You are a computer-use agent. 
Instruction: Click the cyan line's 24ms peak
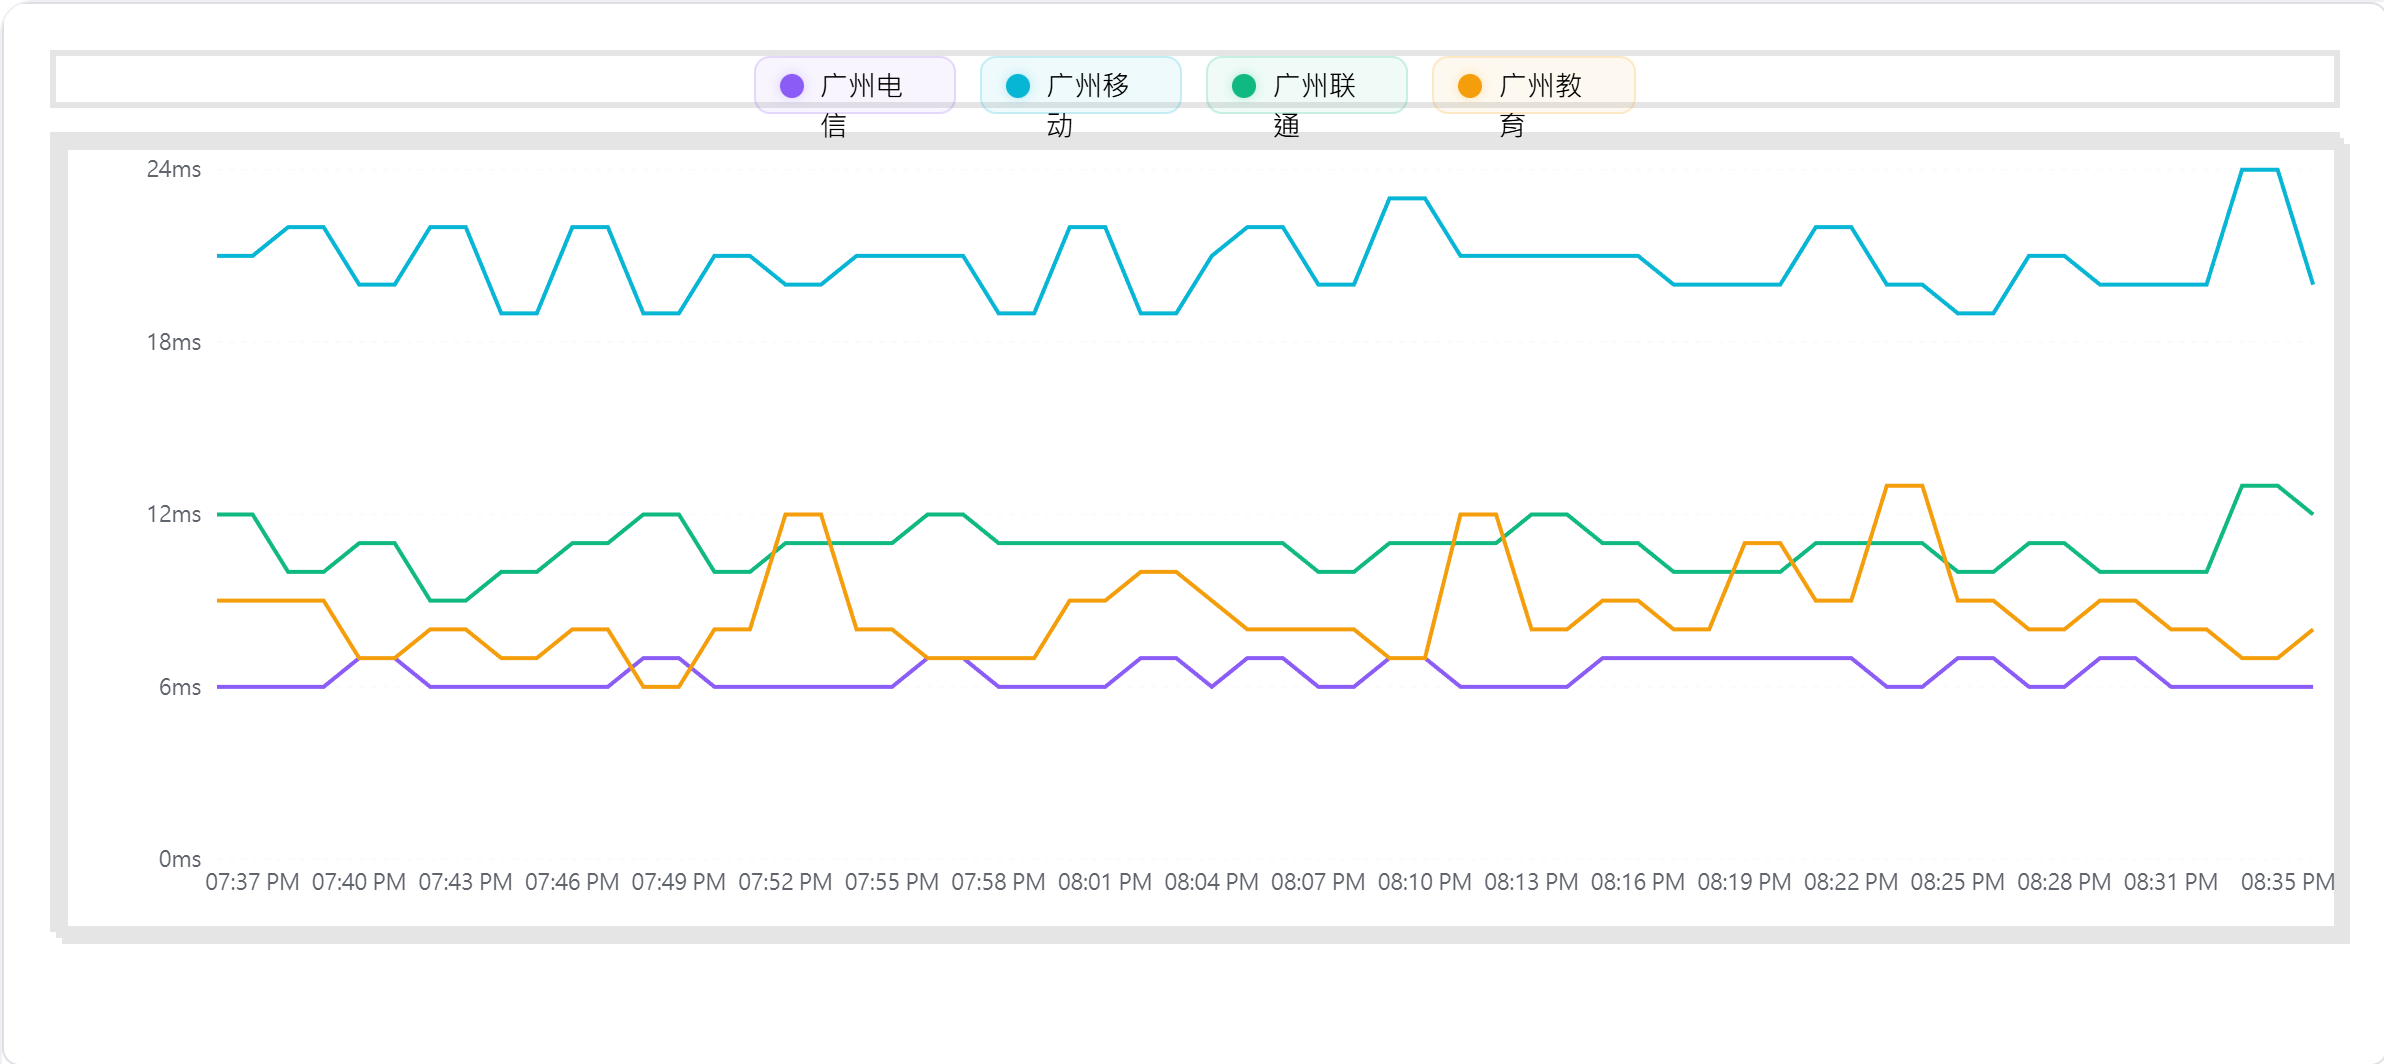[x=2260, y=170]
